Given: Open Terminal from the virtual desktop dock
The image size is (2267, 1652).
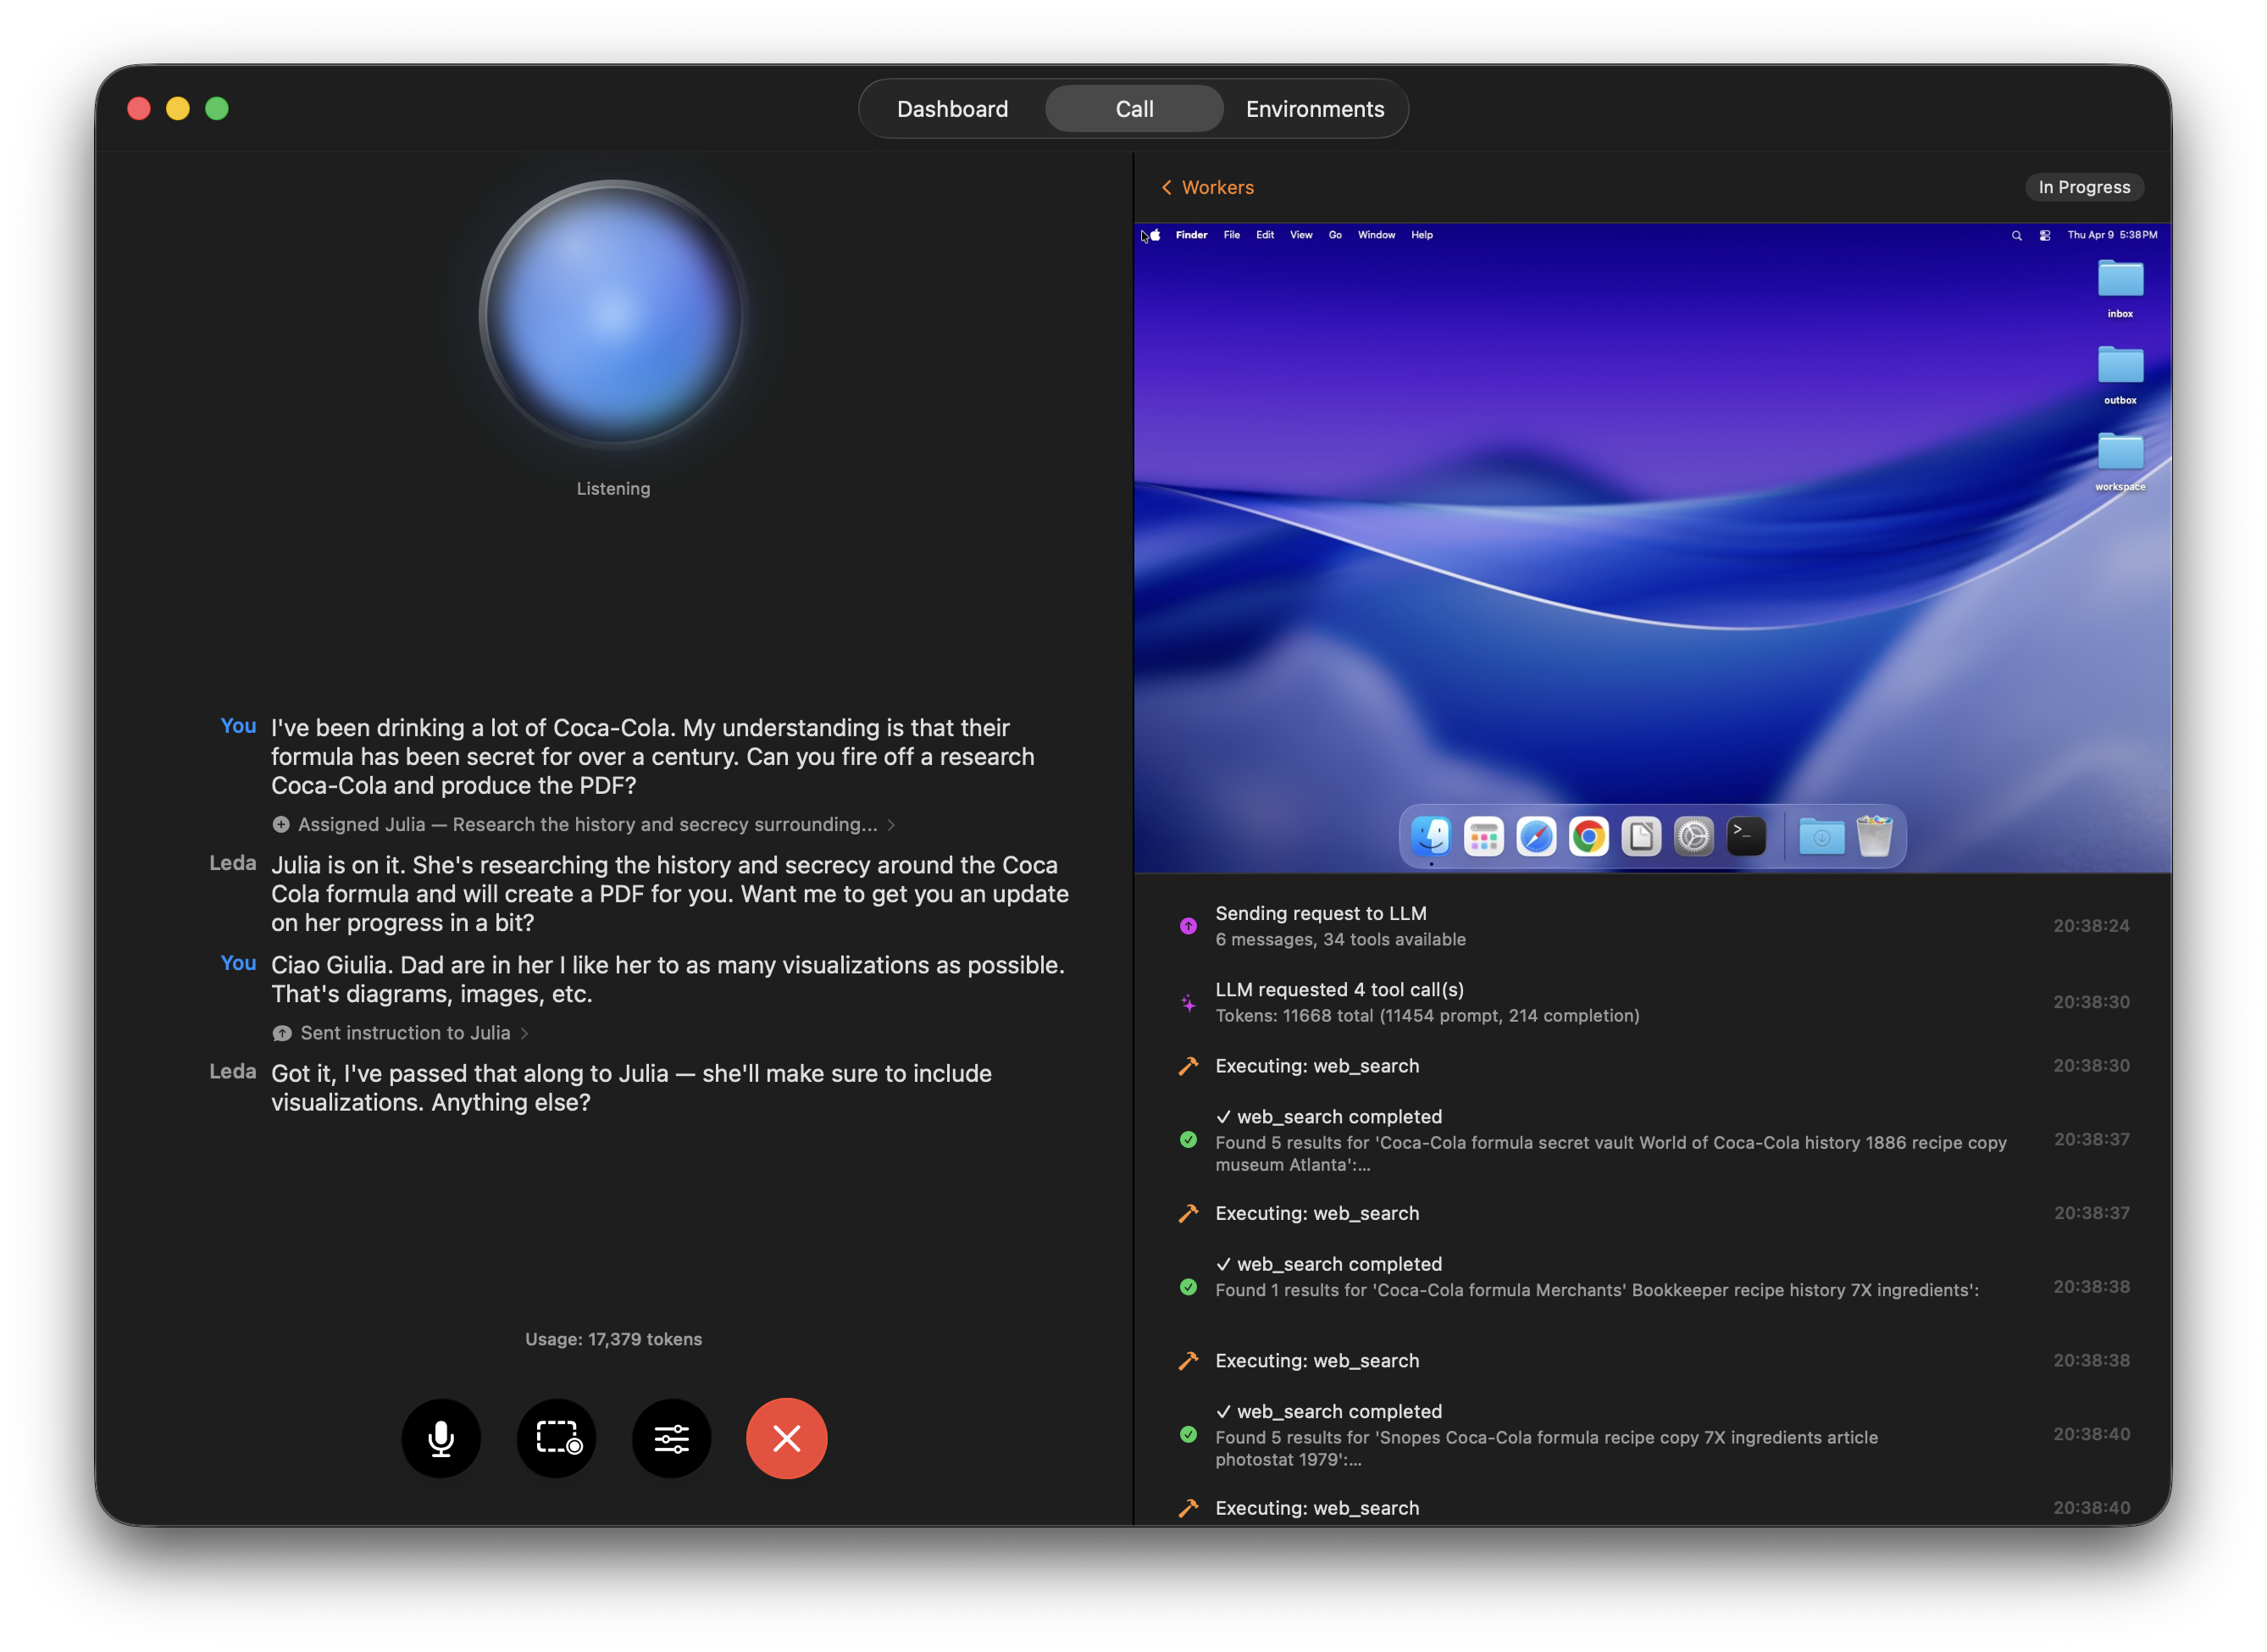Looking at the screenshot, I should tap(1746, 836).
